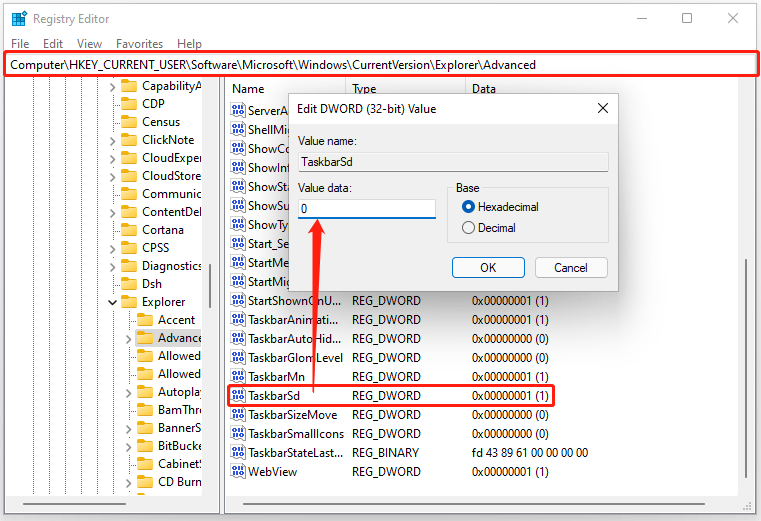The image size is (761, 521).
Task: Click the TaskbarSizeMove value icon
Action: pos(238,415)
